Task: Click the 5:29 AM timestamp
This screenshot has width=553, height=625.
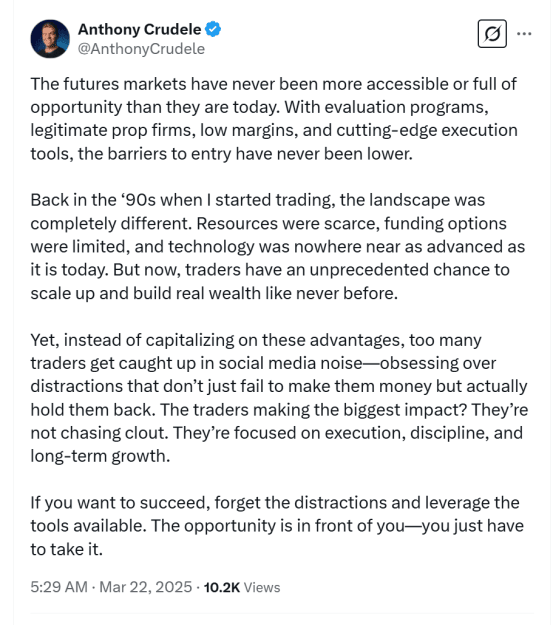Action: pos(59,587)
